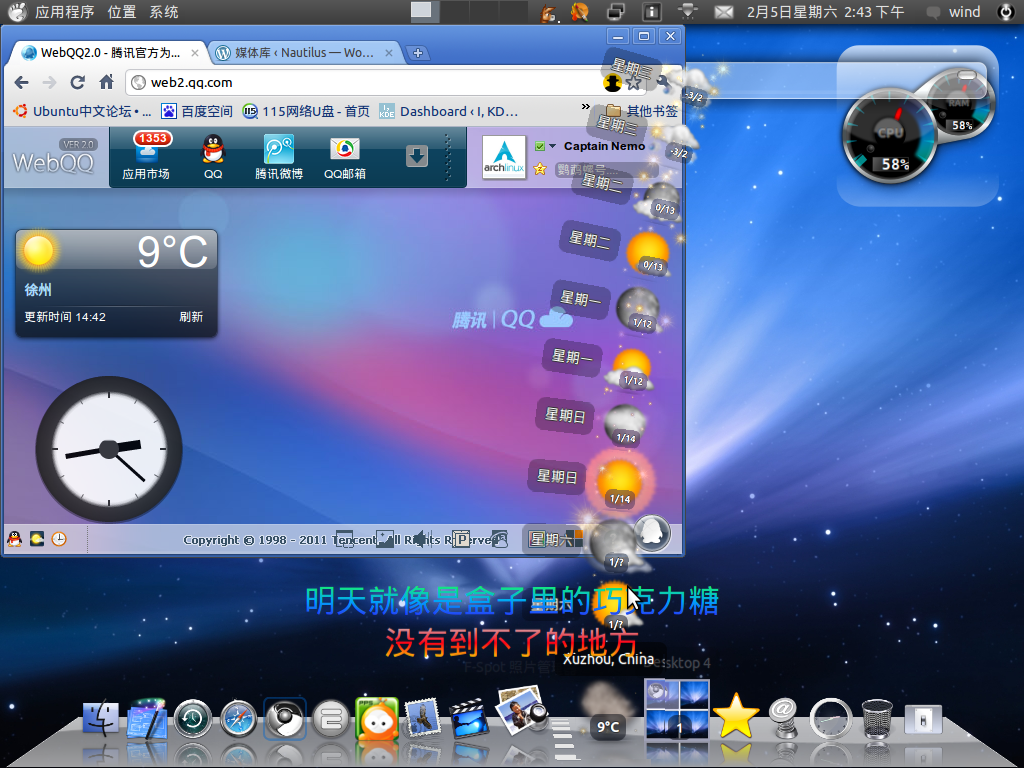This screenshot has width=1024, height=768.
Task: Open the 115网络U盘 - 首页 bookmark
Action: pyautogui.click(x=306, y=112)
